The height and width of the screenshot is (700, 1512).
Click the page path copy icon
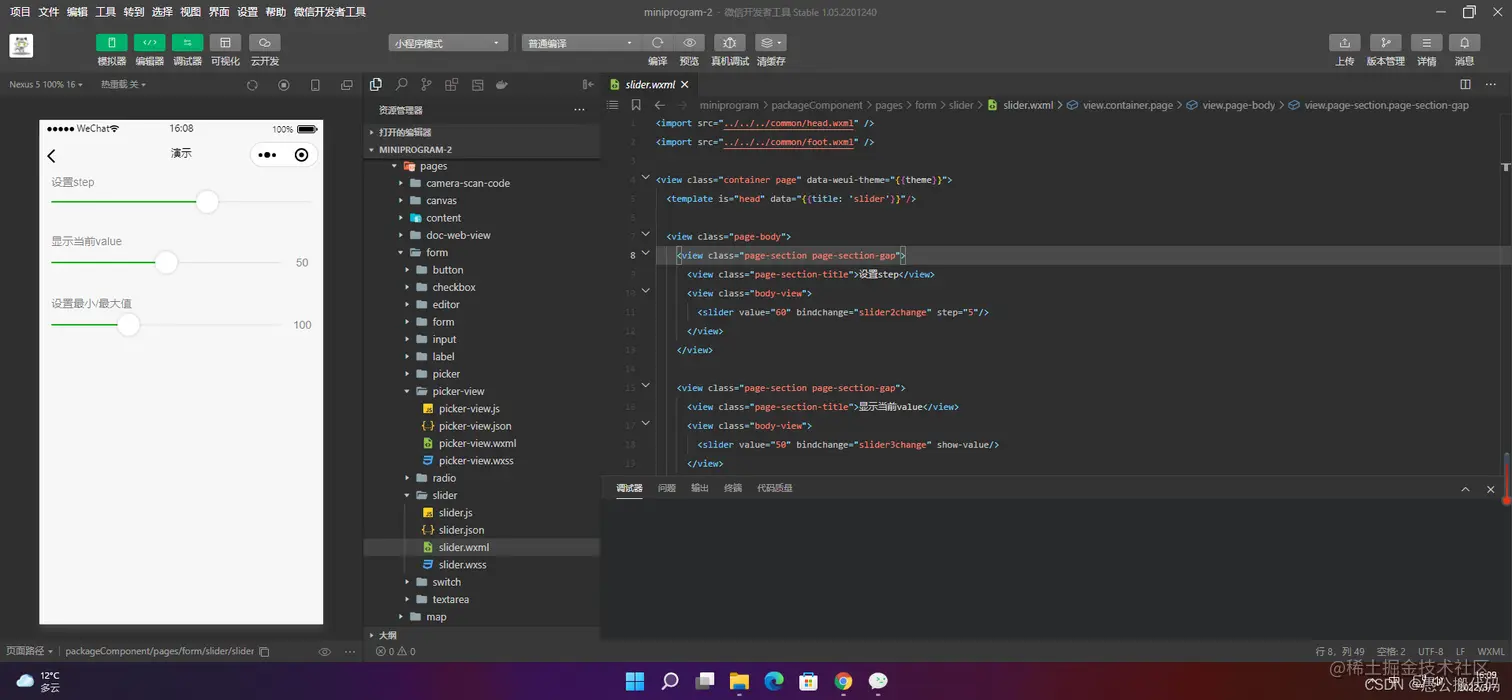click(264, 651)
